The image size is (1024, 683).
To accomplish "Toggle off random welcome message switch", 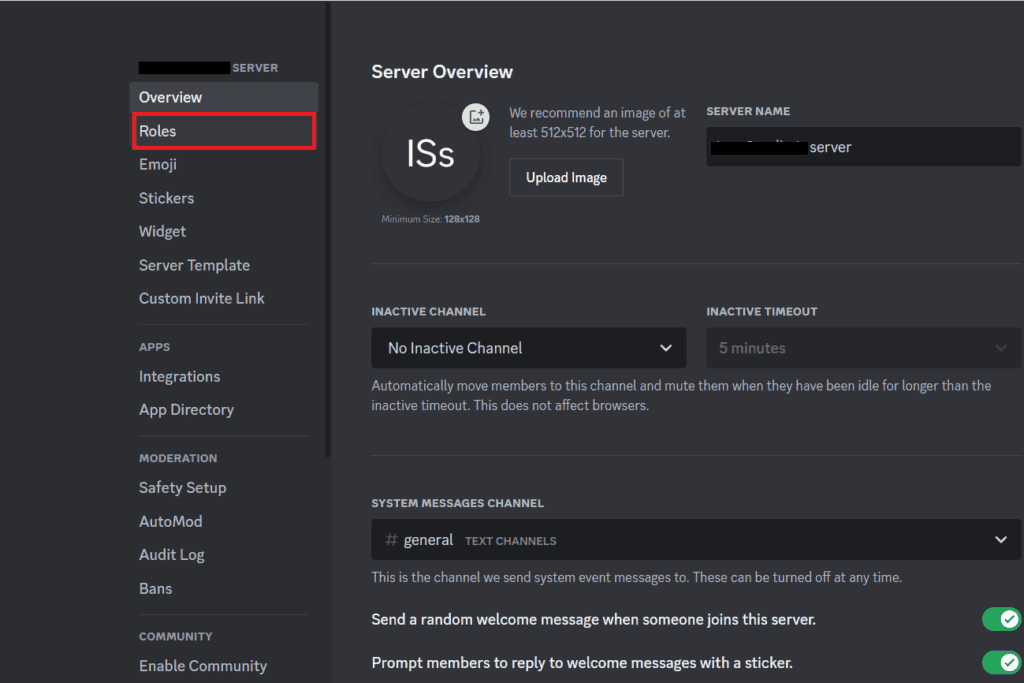I will (x=1001, y=619).
